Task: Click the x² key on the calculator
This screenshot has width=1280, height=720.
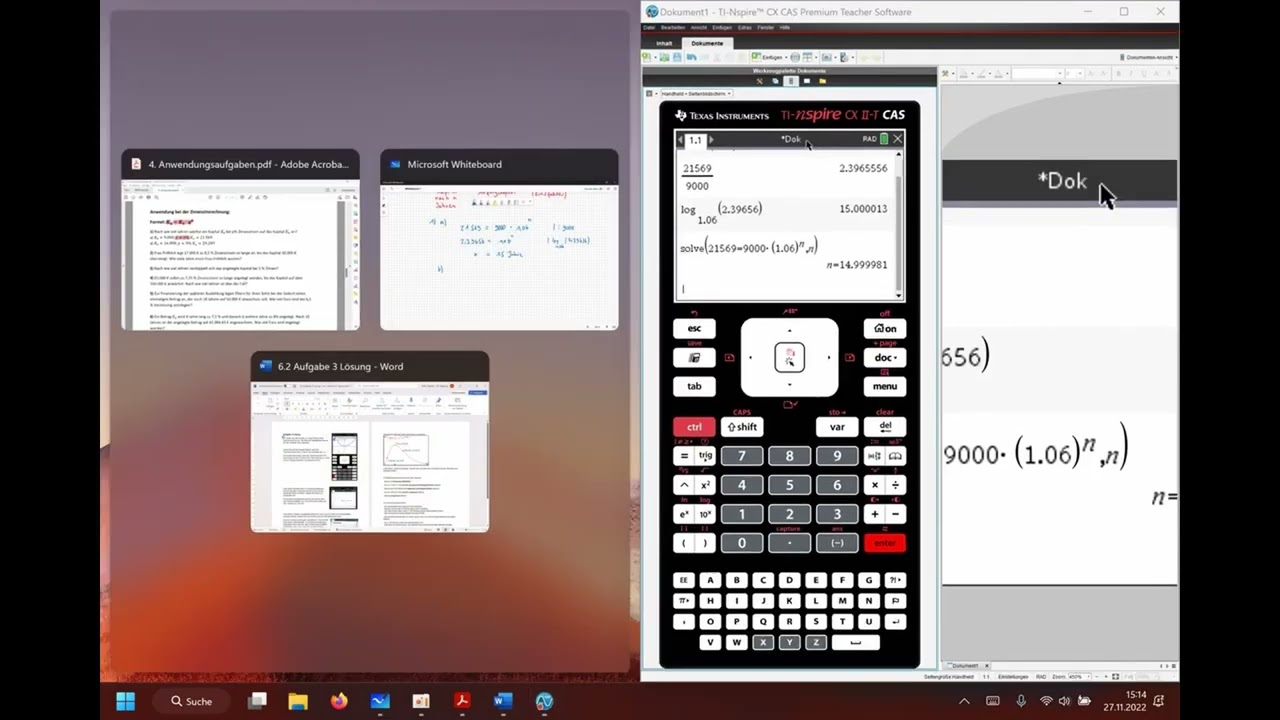Action: click(706, 485)
